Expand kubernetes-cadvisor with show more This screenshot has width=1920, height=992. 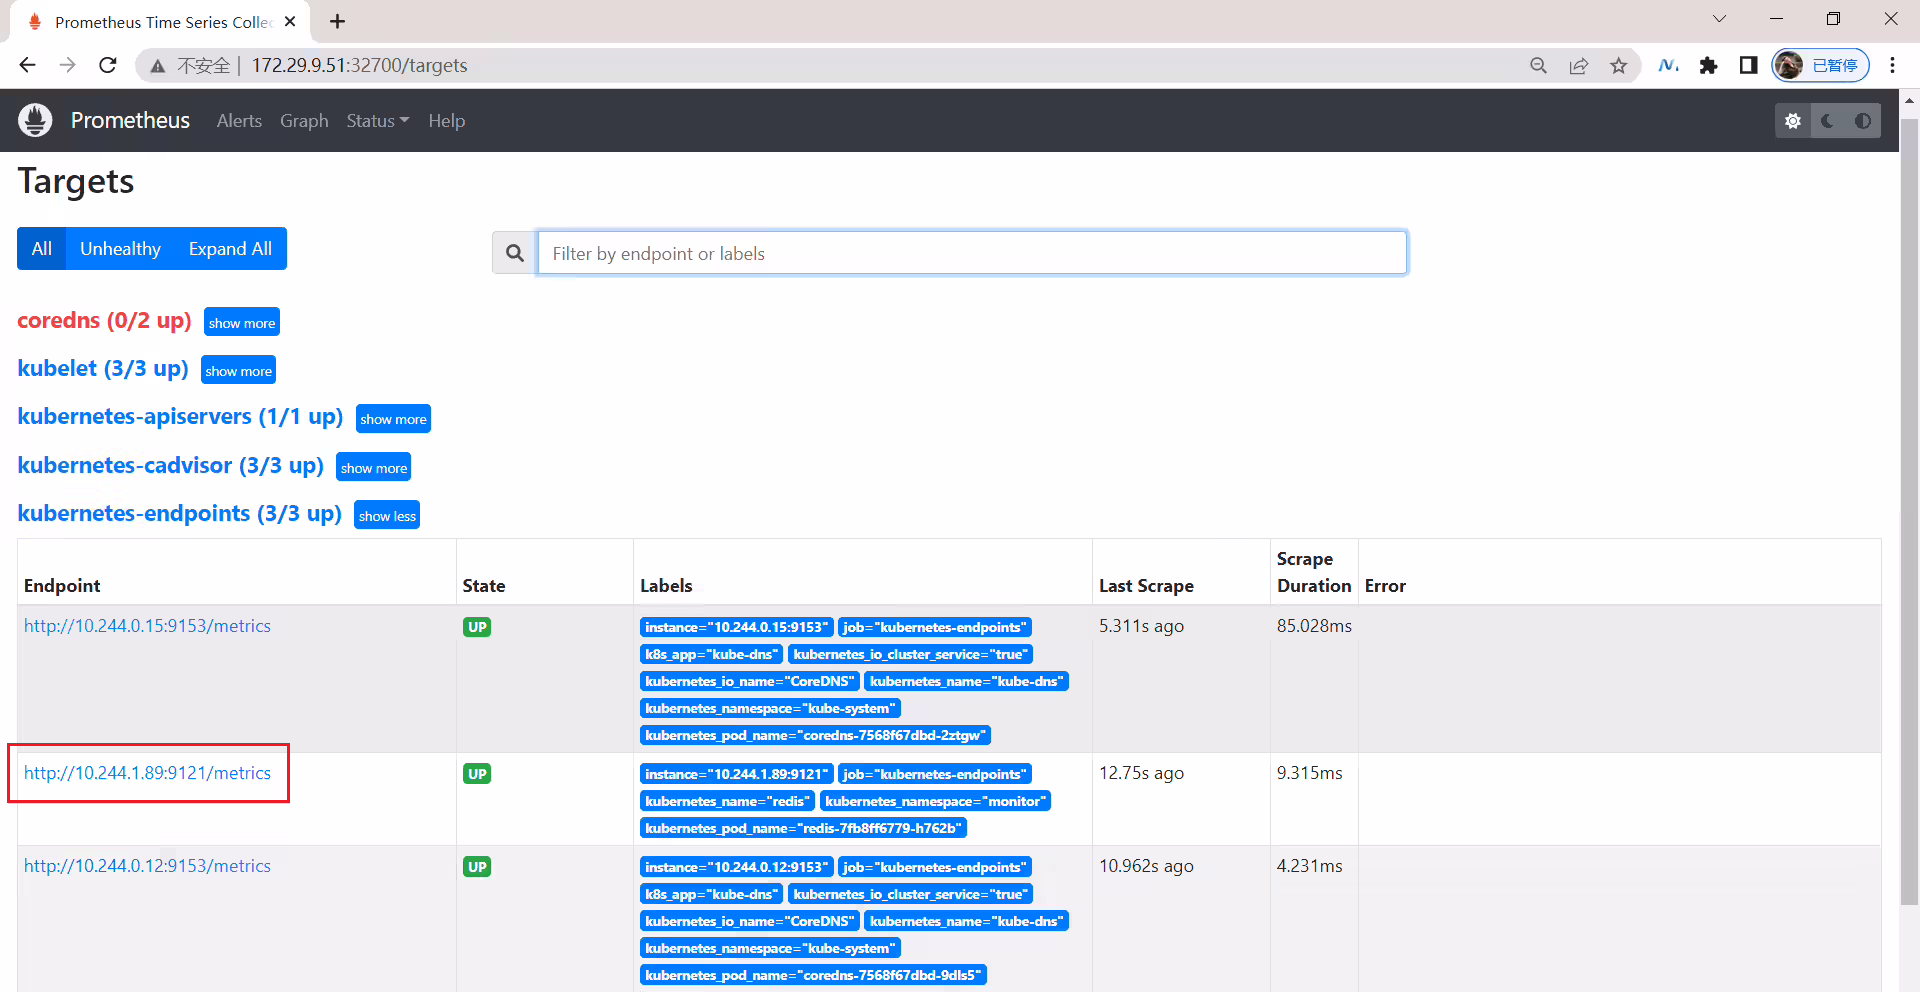point(373,467)
